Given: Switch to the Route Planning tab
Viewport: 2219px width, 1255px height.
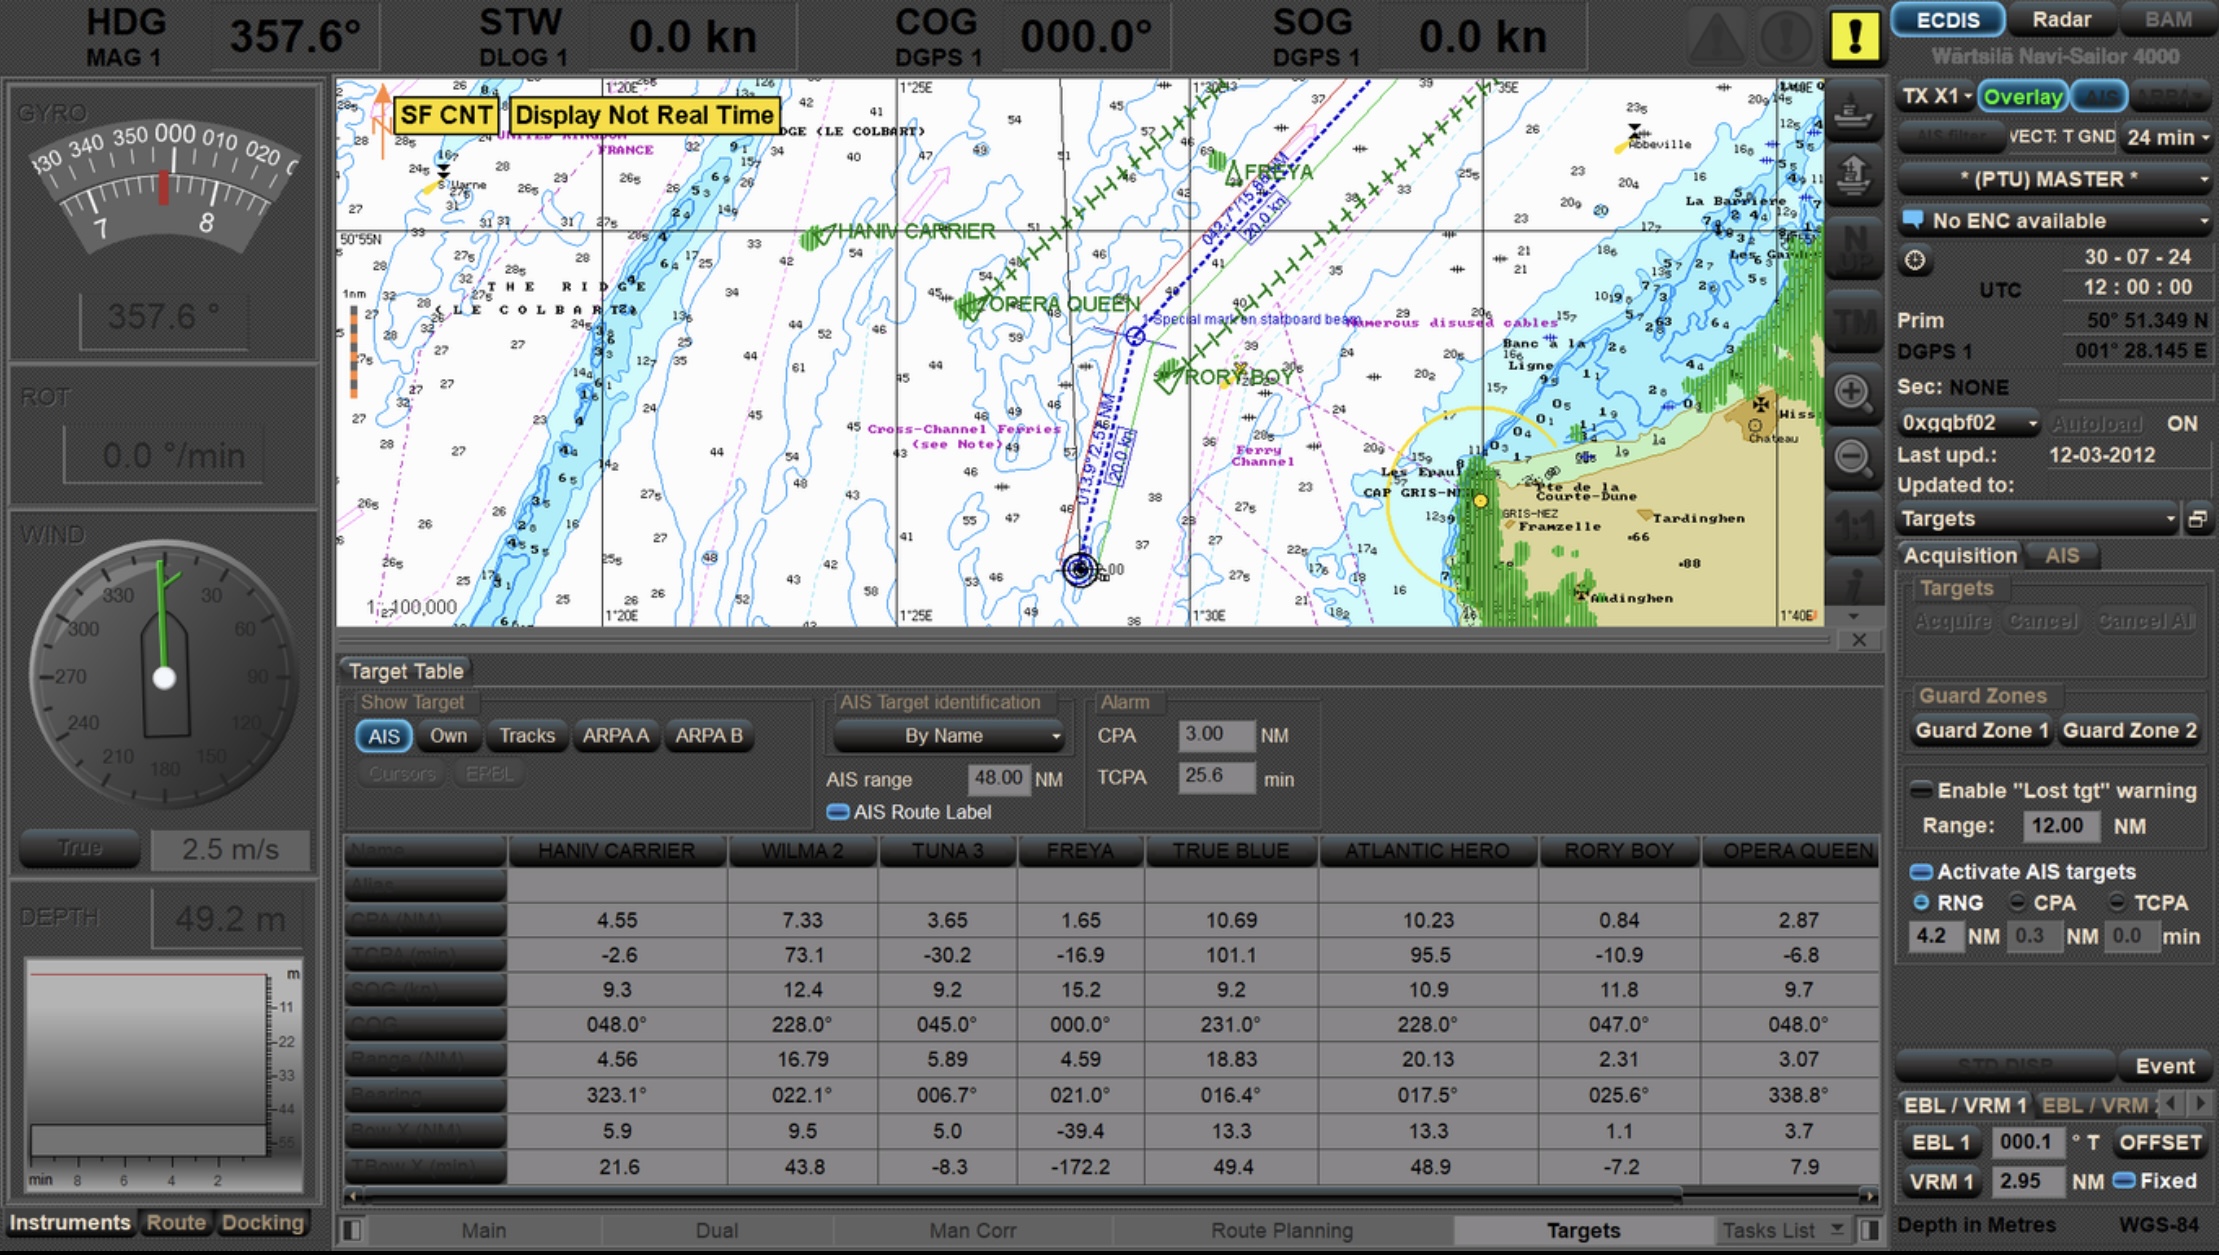Looking at the screenshot, I should point(1281,1230).
